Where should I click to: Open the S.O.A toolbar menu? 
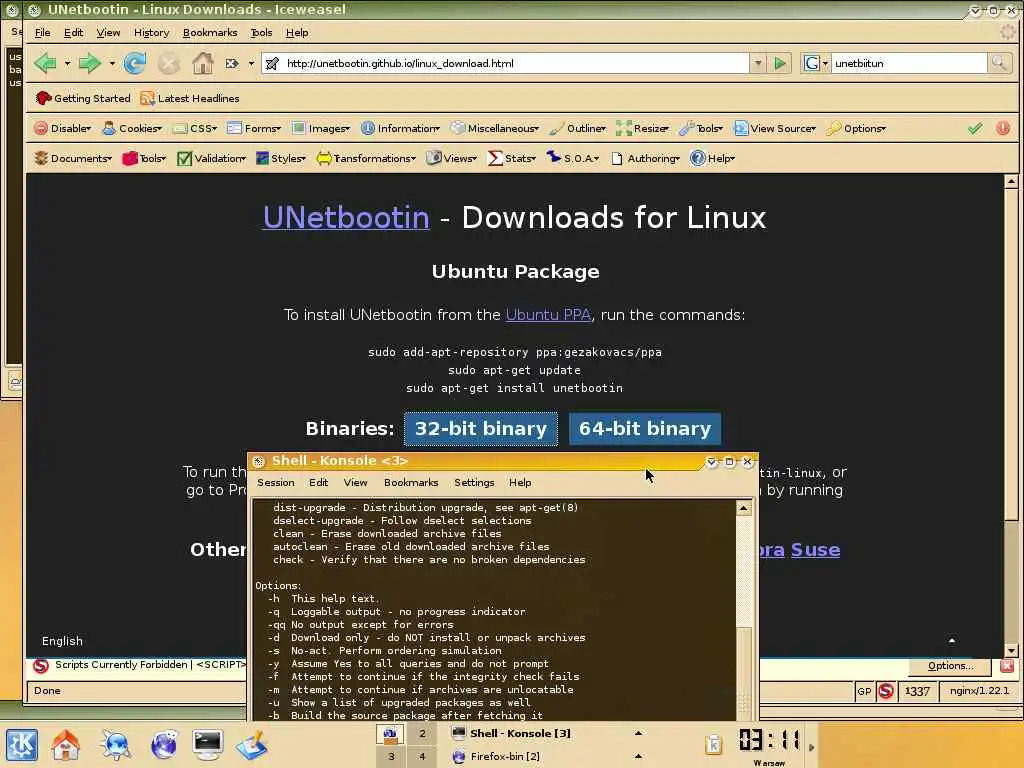[x=573, y=158]
